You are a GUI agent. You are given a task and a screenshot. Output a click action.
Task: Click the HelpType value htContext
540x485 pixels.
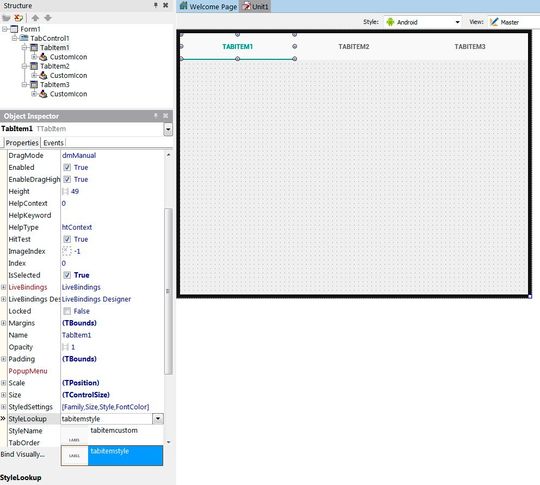click(x=77, y=227)
